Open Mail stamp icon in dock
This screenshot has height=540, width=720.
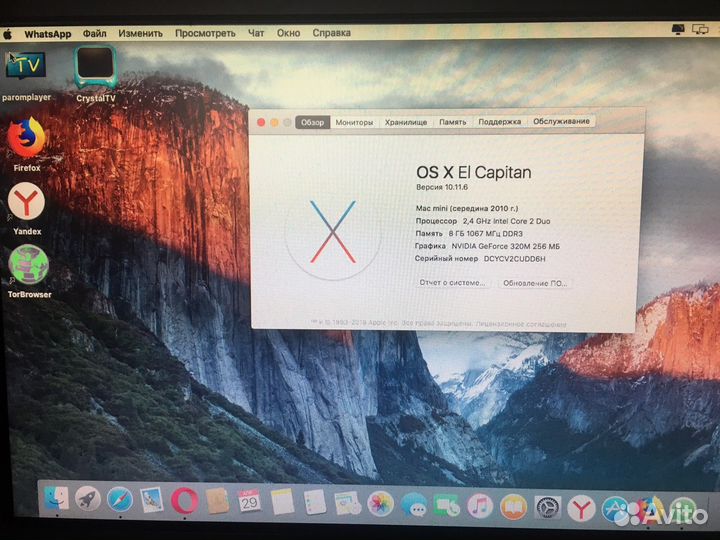click(x=152, y=500)
